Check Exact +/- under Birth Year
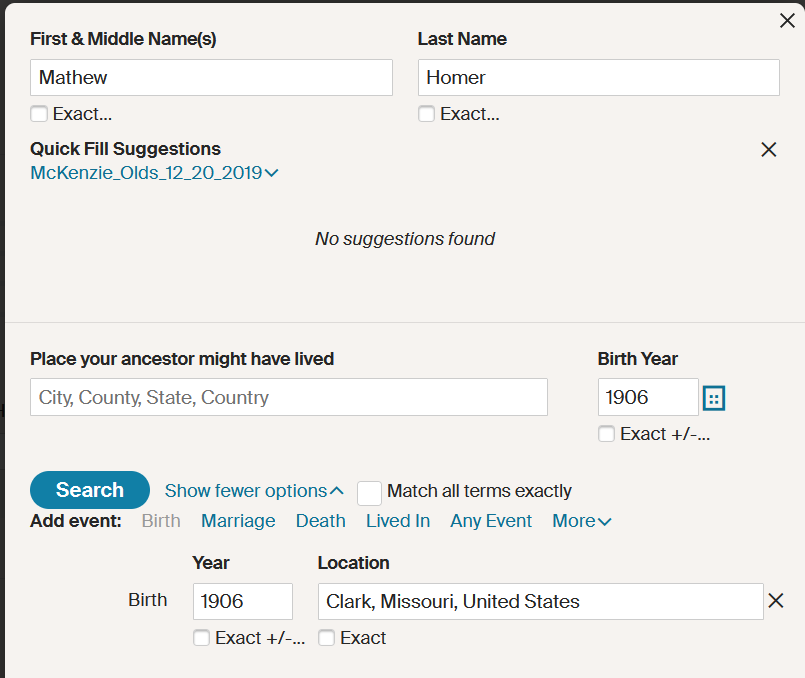This screenshot has width=805, height=678. pyautogui.click(x=606, y=434)
